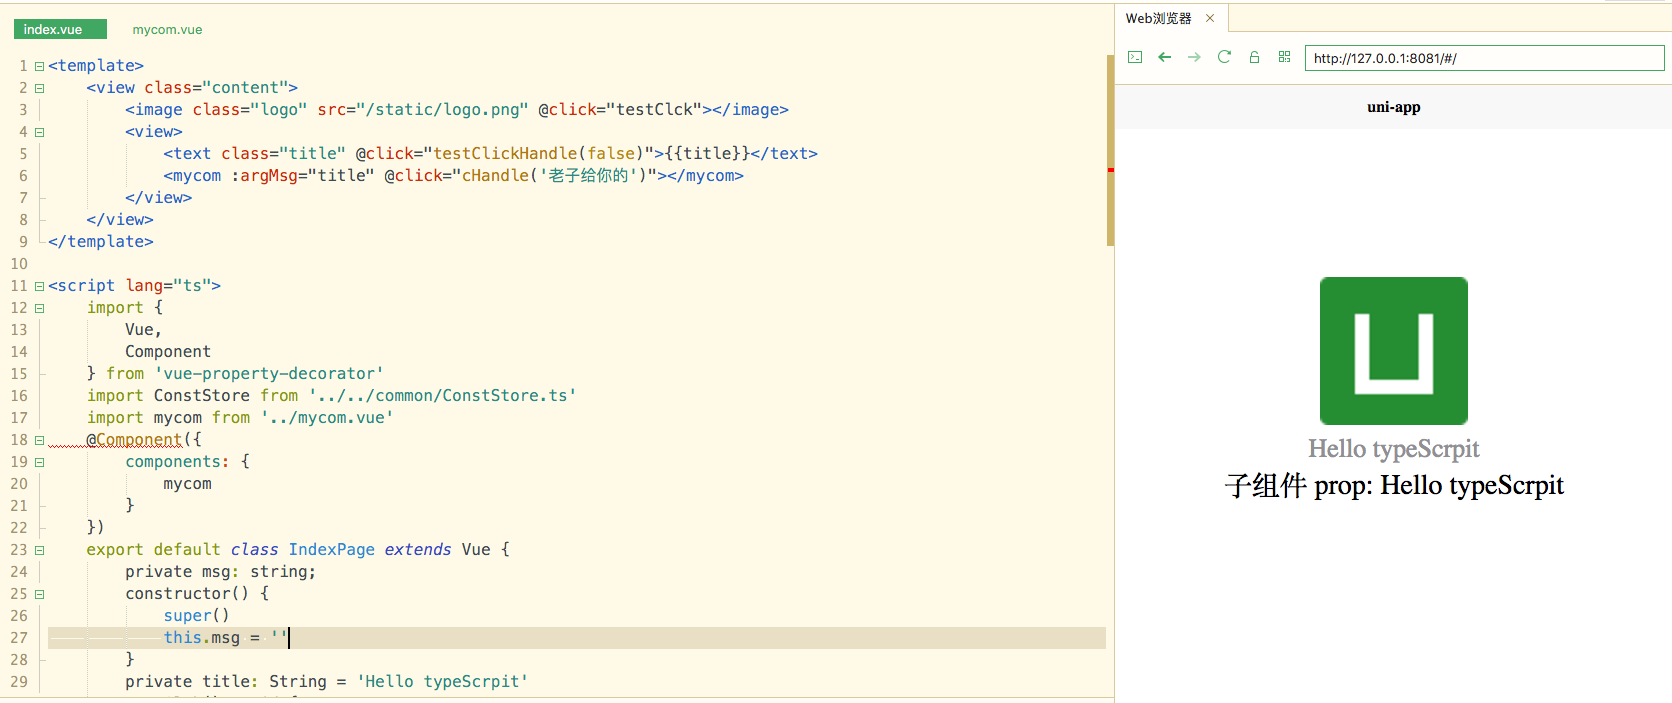Click 'Vue,' import name on line 13
This screenshot has width=1672, height=703.
144,329
